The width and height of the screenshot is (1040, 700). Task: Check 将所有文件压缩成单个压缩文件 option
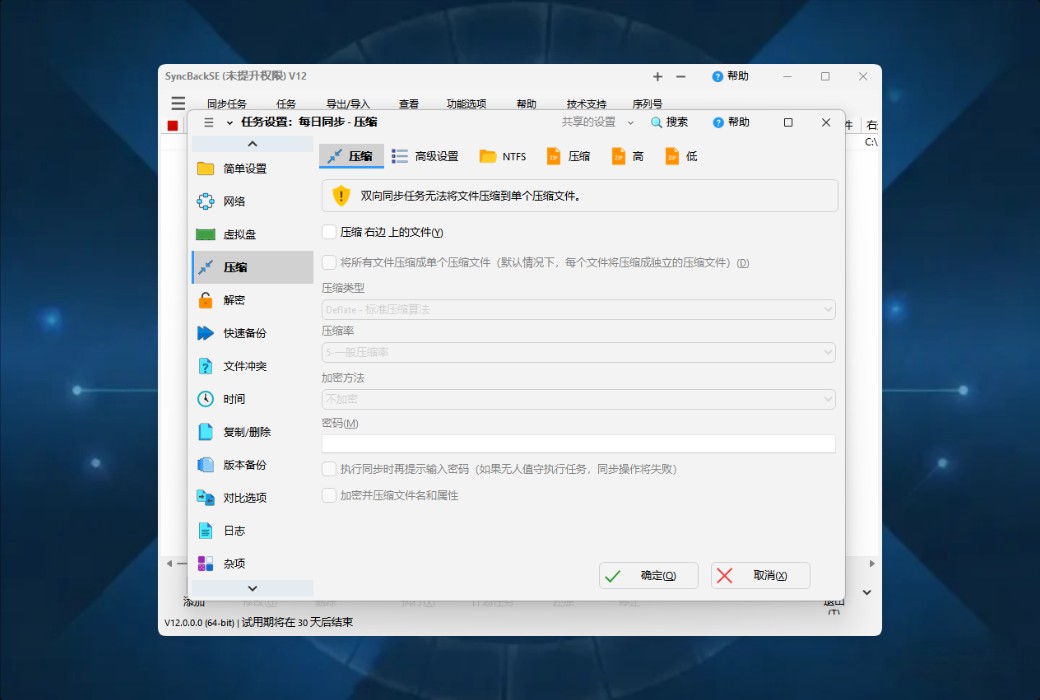point(328,262)
